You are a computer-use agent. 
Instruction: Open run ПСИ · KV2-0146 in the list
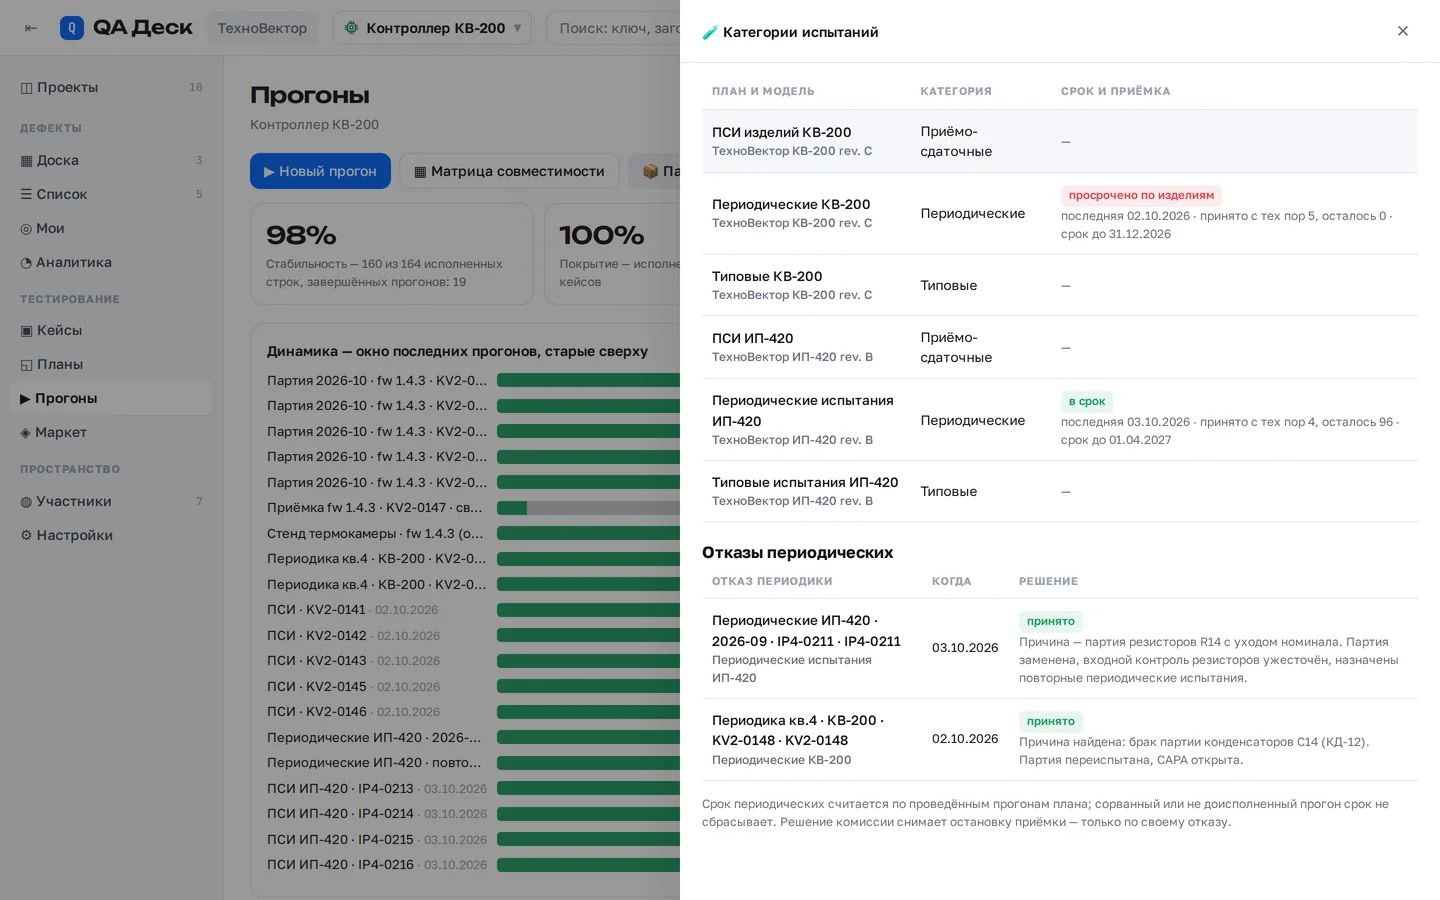click(353, 712)
